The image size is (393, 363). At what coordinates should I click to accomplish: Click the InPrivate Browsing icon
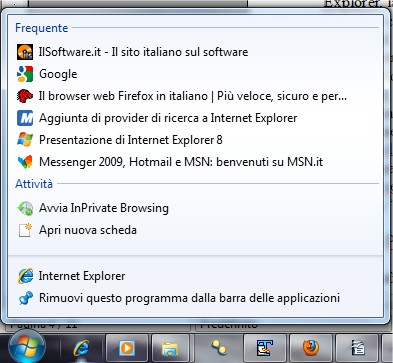(25, 208)
